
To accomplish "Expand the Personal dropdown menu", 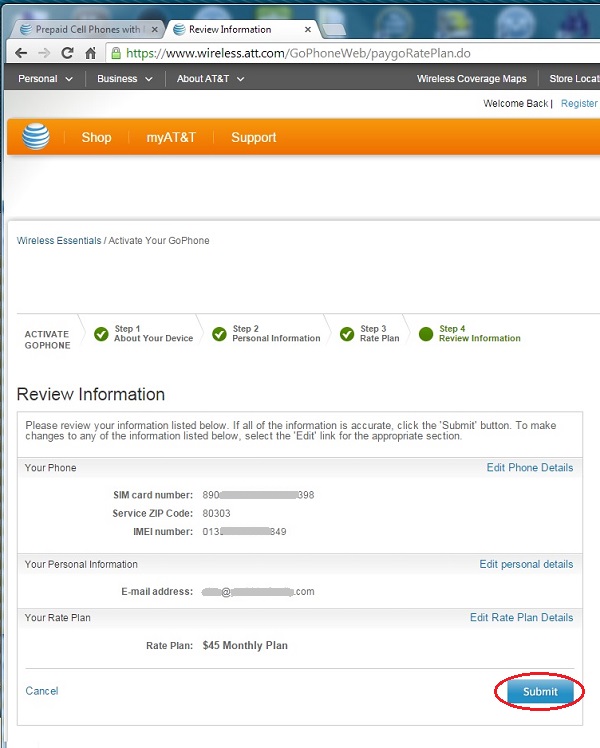I will point(45,79).
